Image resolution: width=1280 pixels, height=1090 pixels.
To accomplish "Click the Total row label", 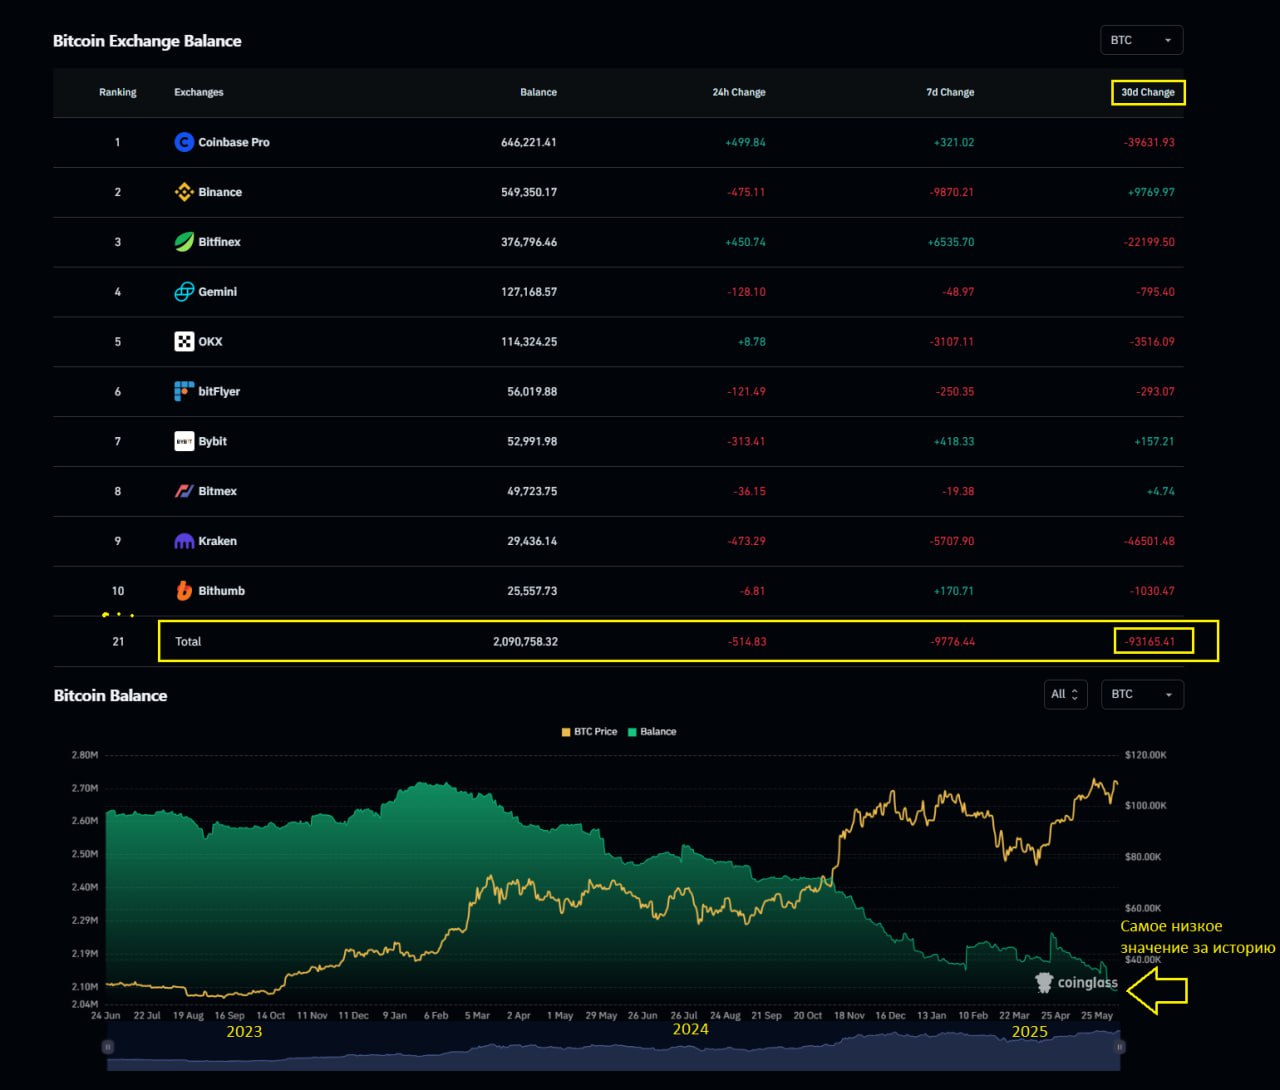I will coord(188,642).
